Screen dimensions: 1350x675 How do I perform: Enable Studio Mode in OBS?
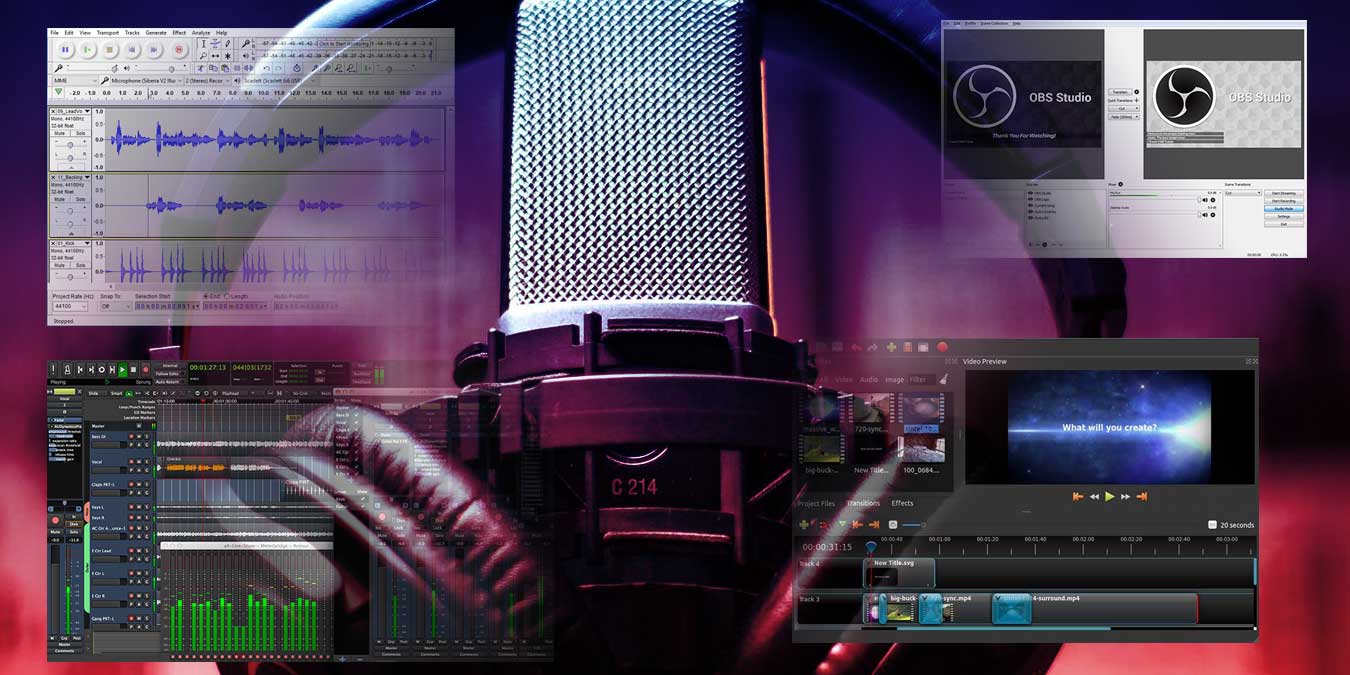pyautogui.click(x=1284, y=208)
